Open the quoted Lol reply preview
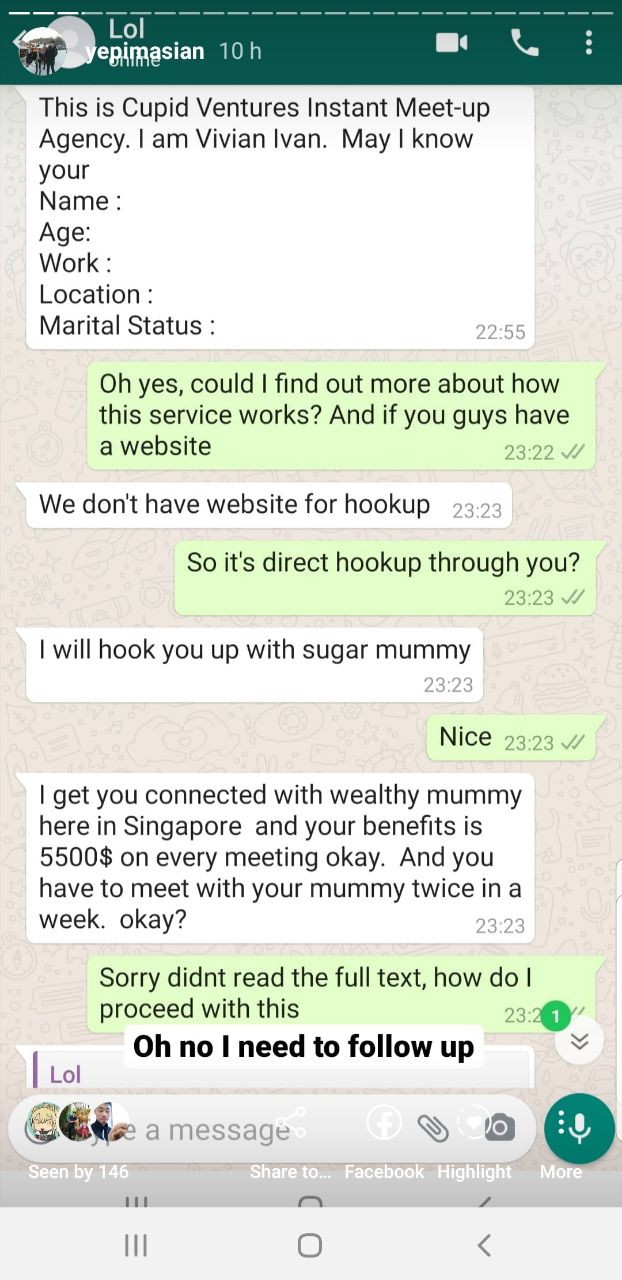This screenshot has height=1280, width=622. coord(281,1069)
